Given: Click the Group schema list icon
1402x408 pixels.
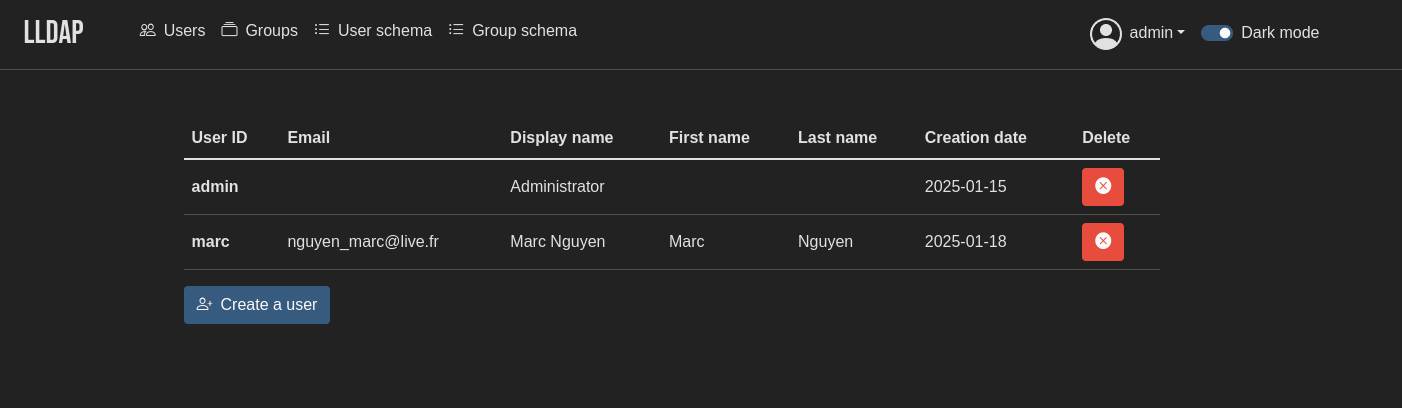Looking at the screenshot, I should pos(456,30).
